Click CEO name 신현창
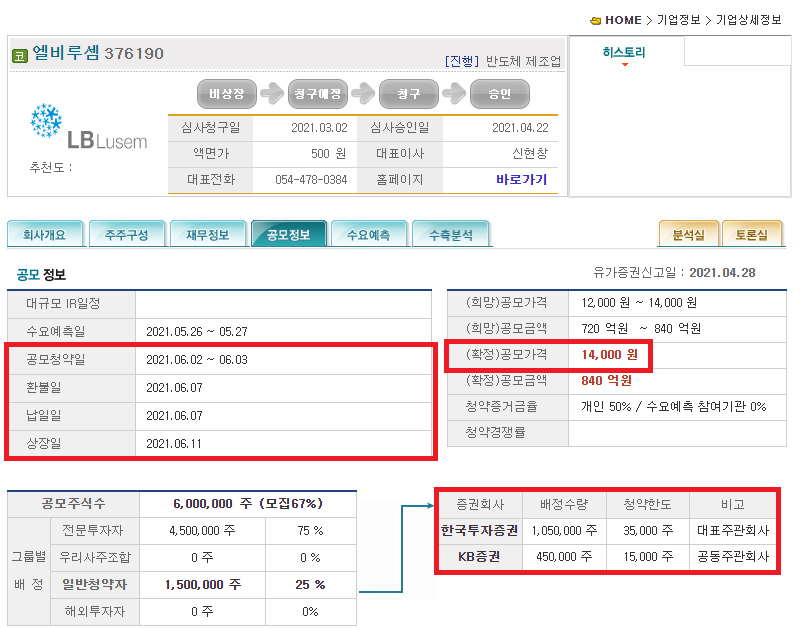This screenshot has width=802, height=628. (x=530, y=153)
